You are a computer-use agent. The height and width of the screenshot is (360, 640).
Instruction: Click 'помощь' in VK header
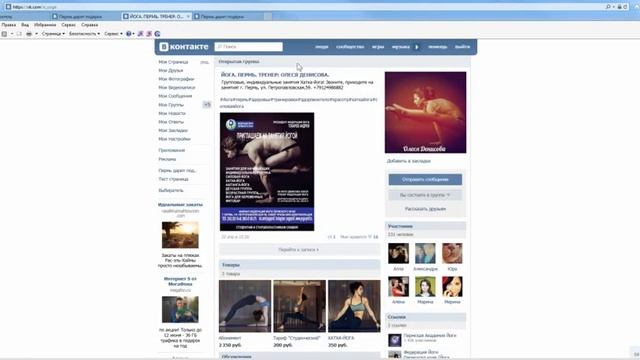438,47
